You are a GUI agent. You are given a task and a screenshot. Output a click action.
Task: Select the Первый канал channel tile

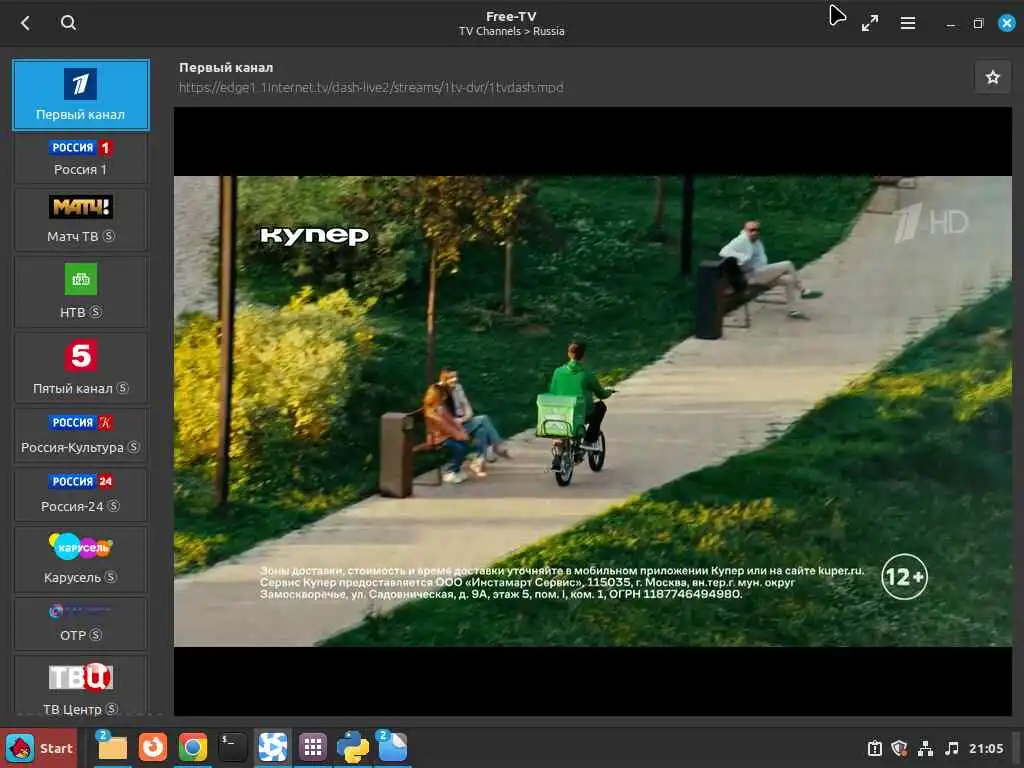click(81, 95)
